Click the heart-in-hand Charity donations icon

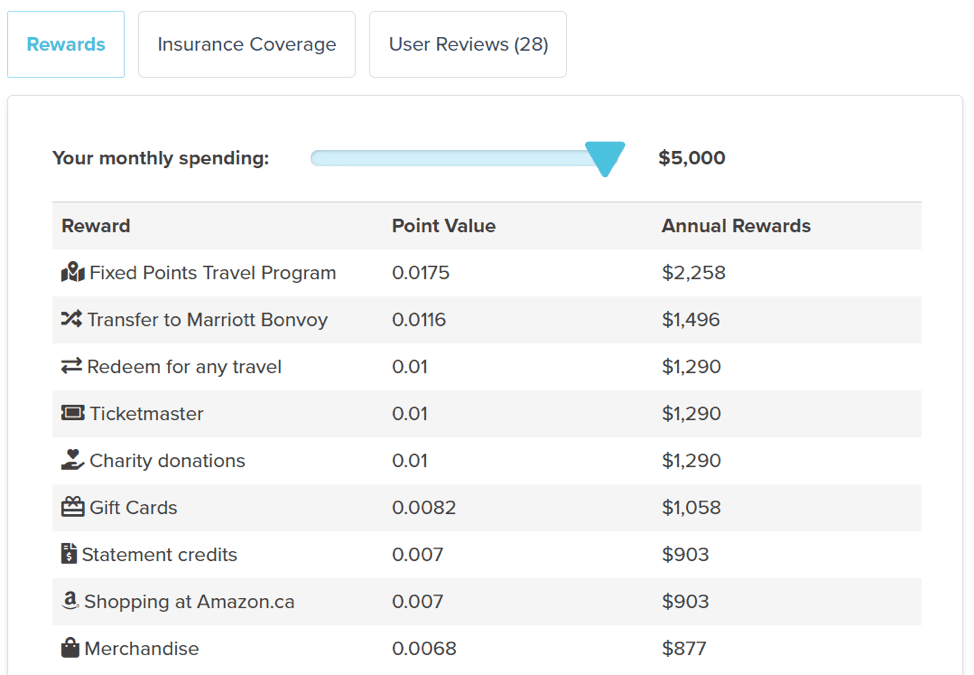[x=73, y=460]
